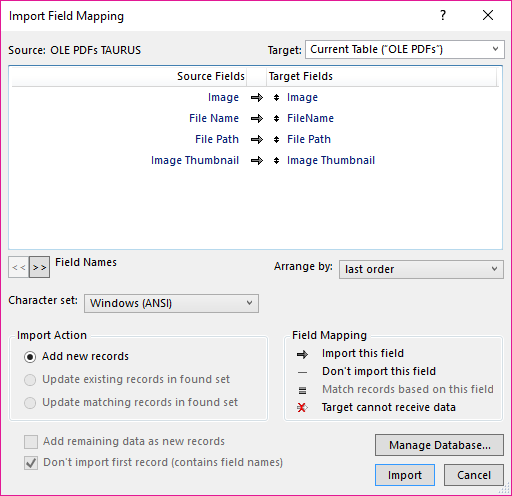Toggle import arrow for Image field
Image resolution: width=512 pixels, height=496 pixels.
(x=257, y=98)
